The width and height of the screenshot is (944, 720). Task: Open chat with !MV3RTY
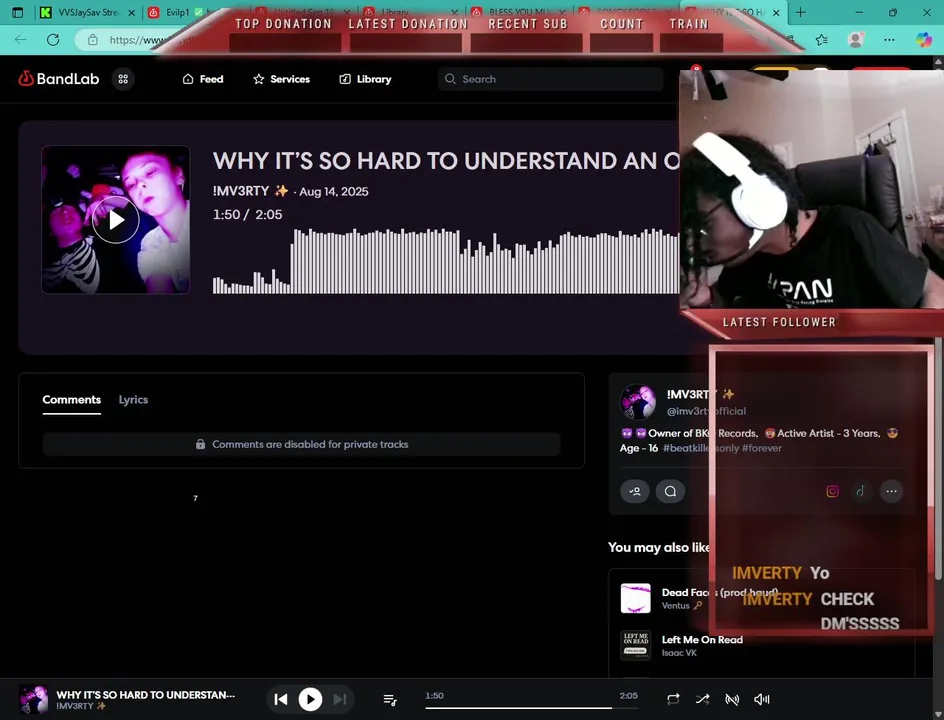click(670, 491)
